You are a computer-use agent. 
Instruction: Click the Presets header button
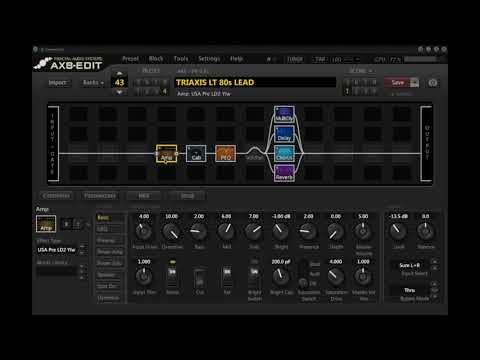point(151,71)
